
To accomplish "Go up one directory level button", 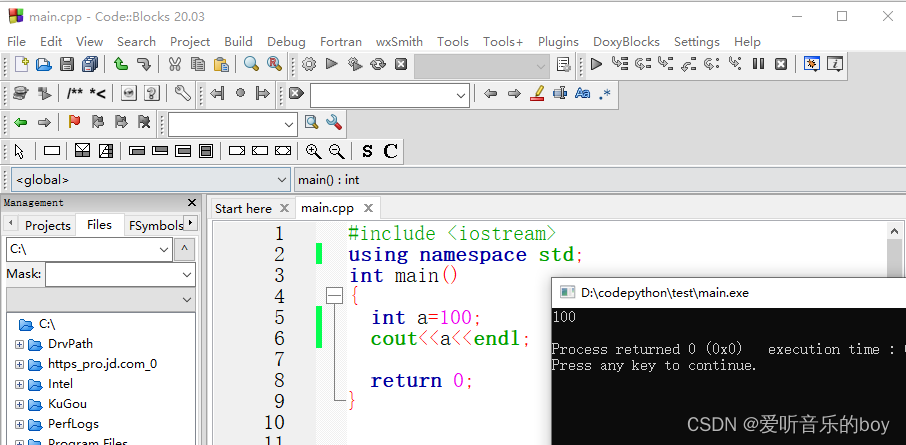I will tap(184, 249).
